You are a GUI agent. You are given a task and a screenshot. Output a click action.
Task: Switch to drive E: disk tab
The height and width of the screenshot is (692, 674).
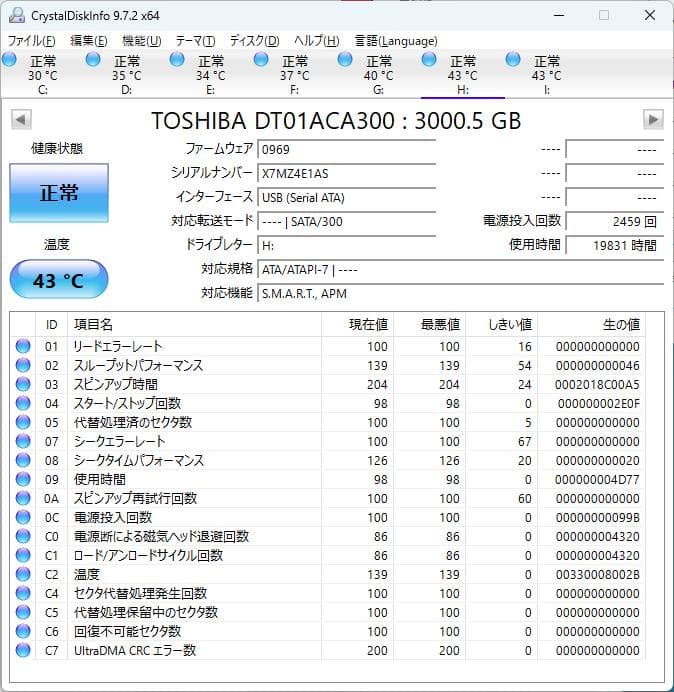click(211, 74)
